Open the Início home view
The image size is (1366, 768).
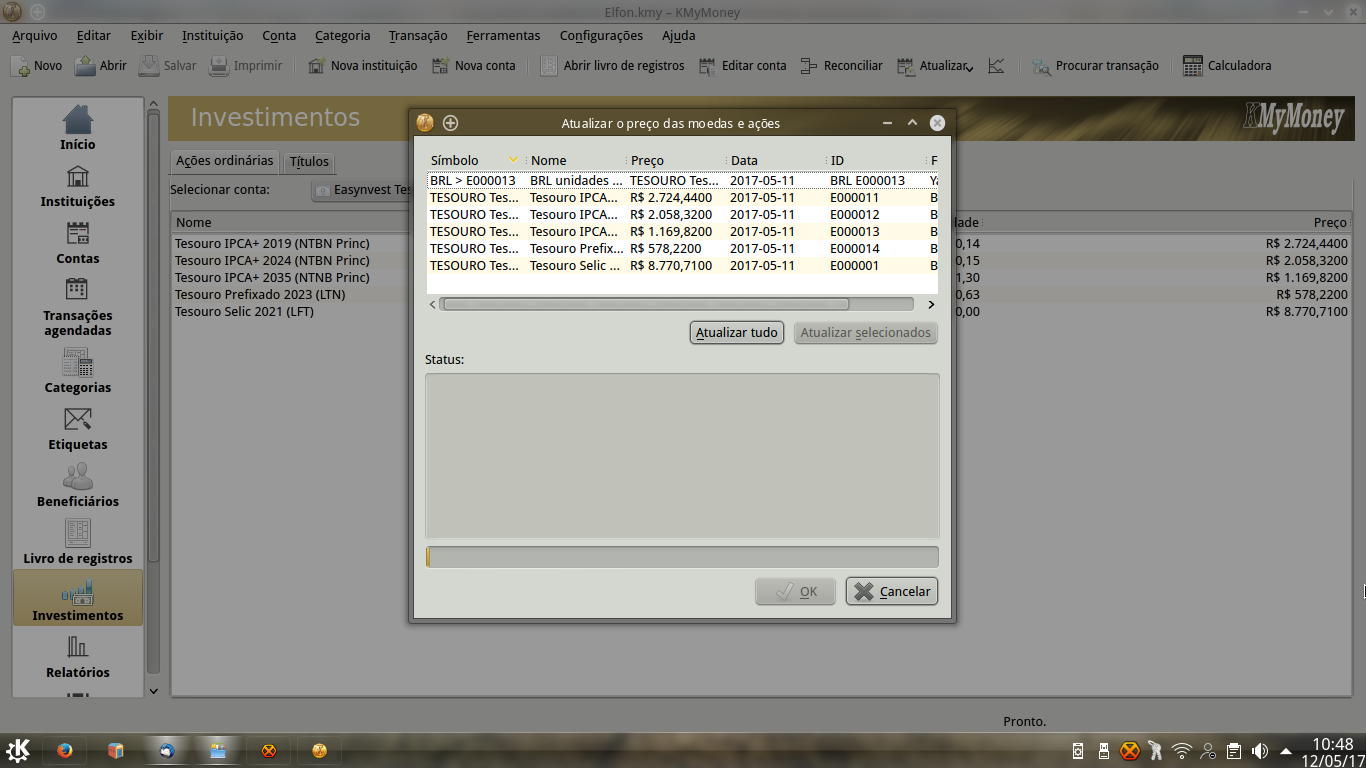[x=78, y=127]
